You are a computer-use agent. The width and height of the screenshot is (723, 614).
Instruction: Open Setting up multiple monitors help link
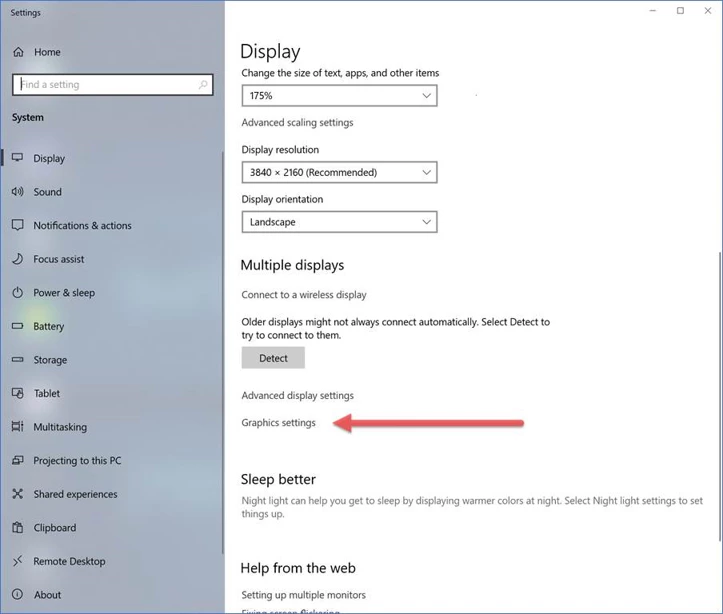coord(303,595)
